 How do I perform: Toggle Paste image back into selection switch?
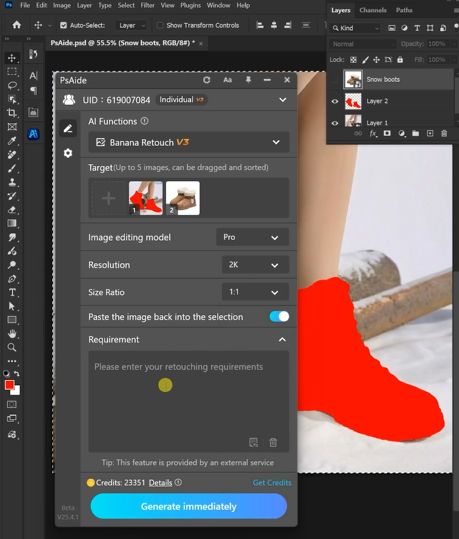pyautogui.click(x=279, y=317)
